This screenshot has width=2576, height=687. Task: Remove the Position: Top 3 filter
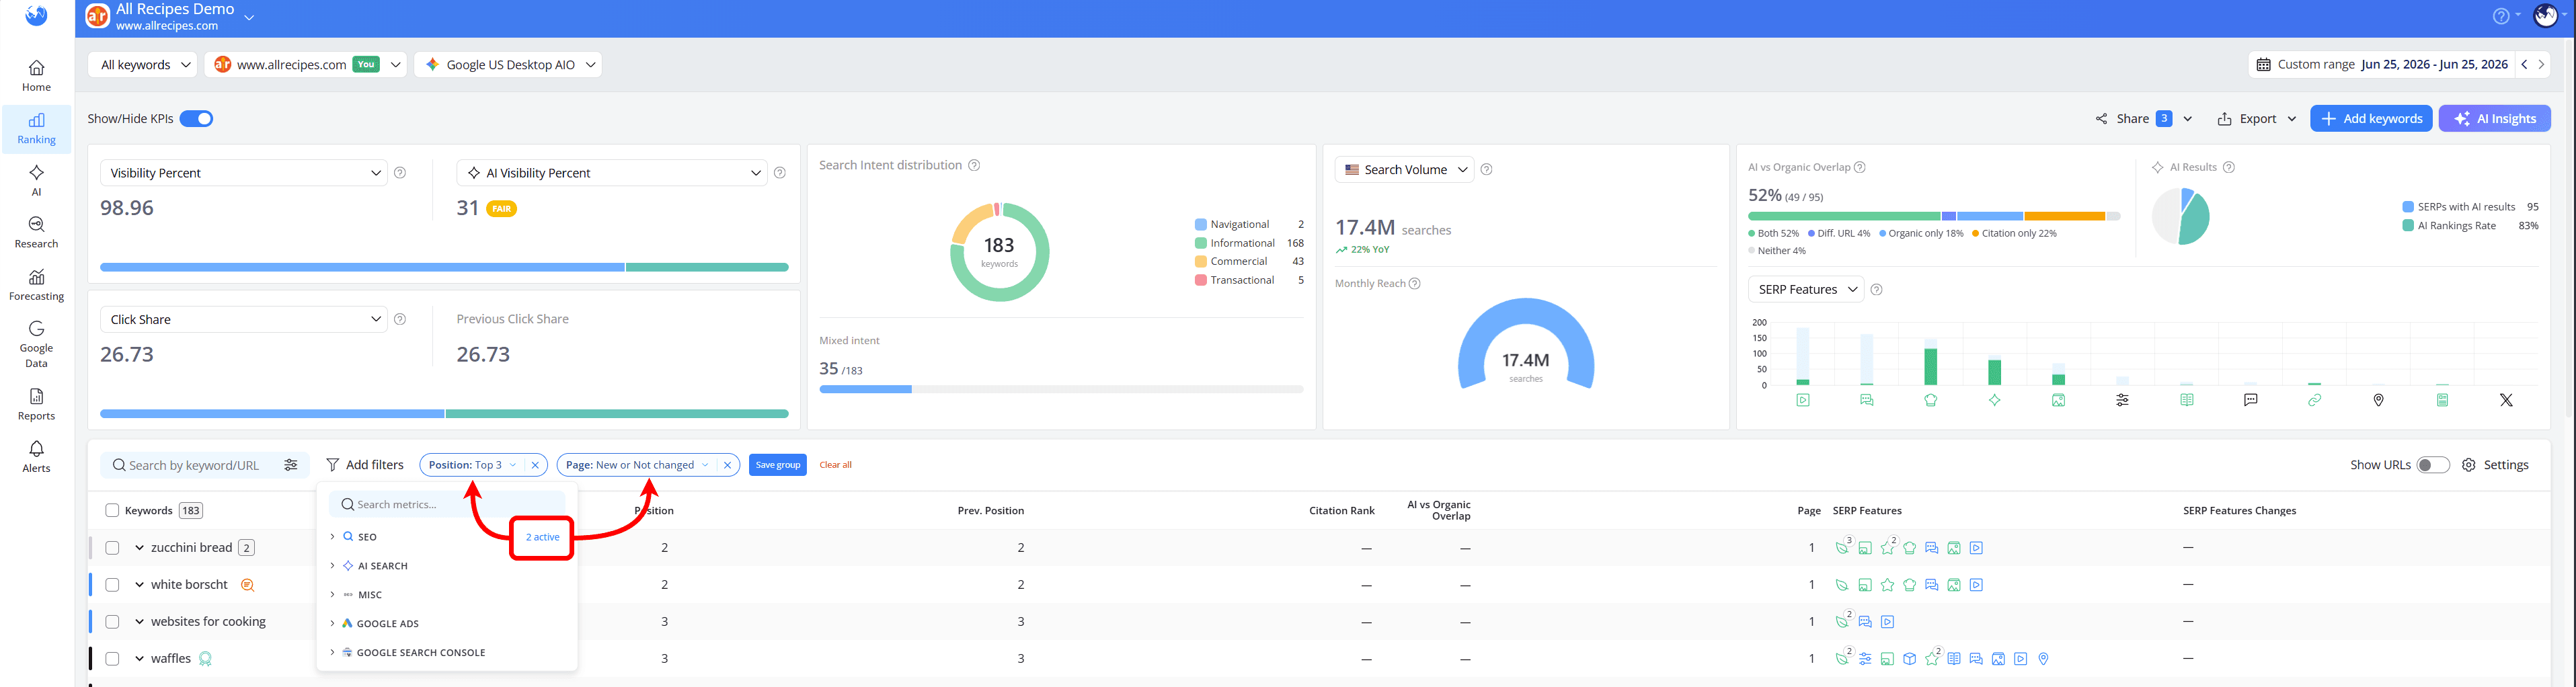pyautogui.click(x=535, y=465)
